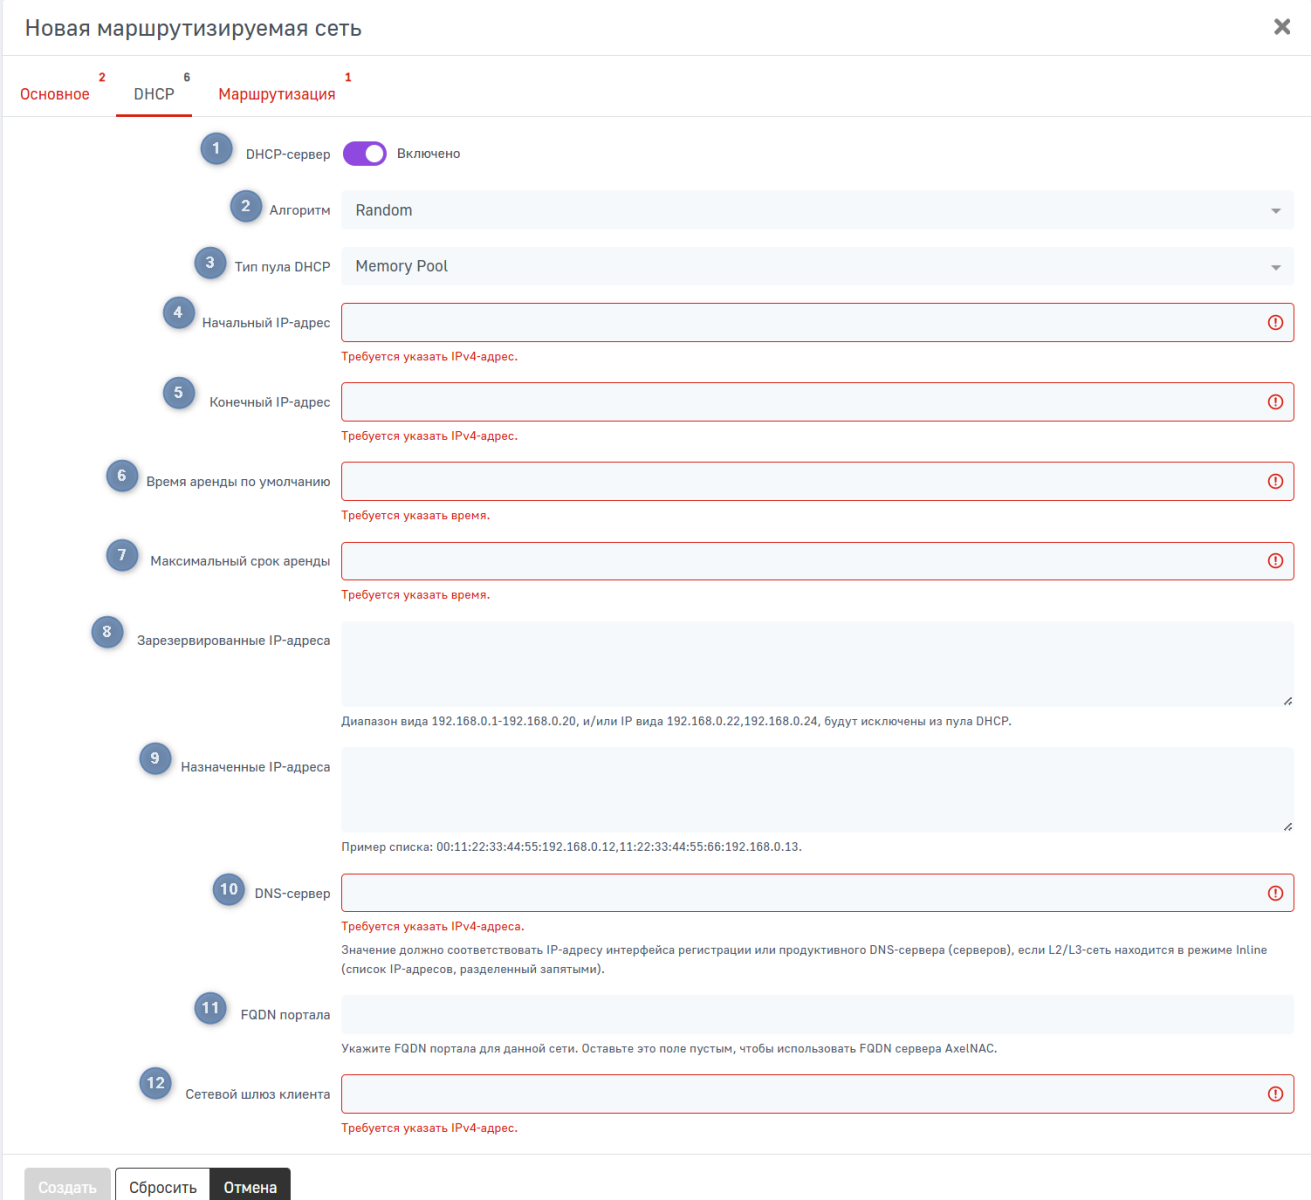Select the DHCP tab
The image size is (1311, 1200).
pyautogui.click(x=154, y=94)
